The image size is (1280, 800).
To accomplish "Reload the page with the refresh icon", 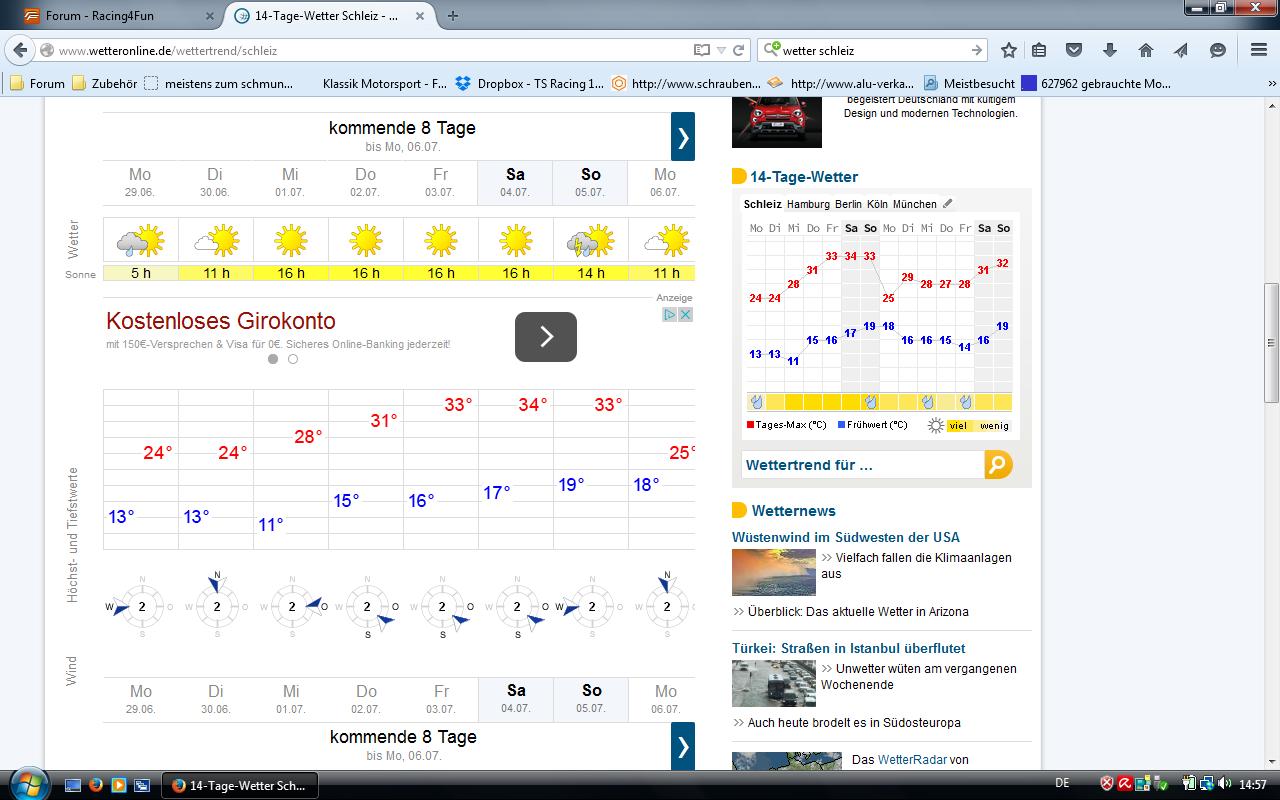I will pyautogui.click(x=739, y=50).
